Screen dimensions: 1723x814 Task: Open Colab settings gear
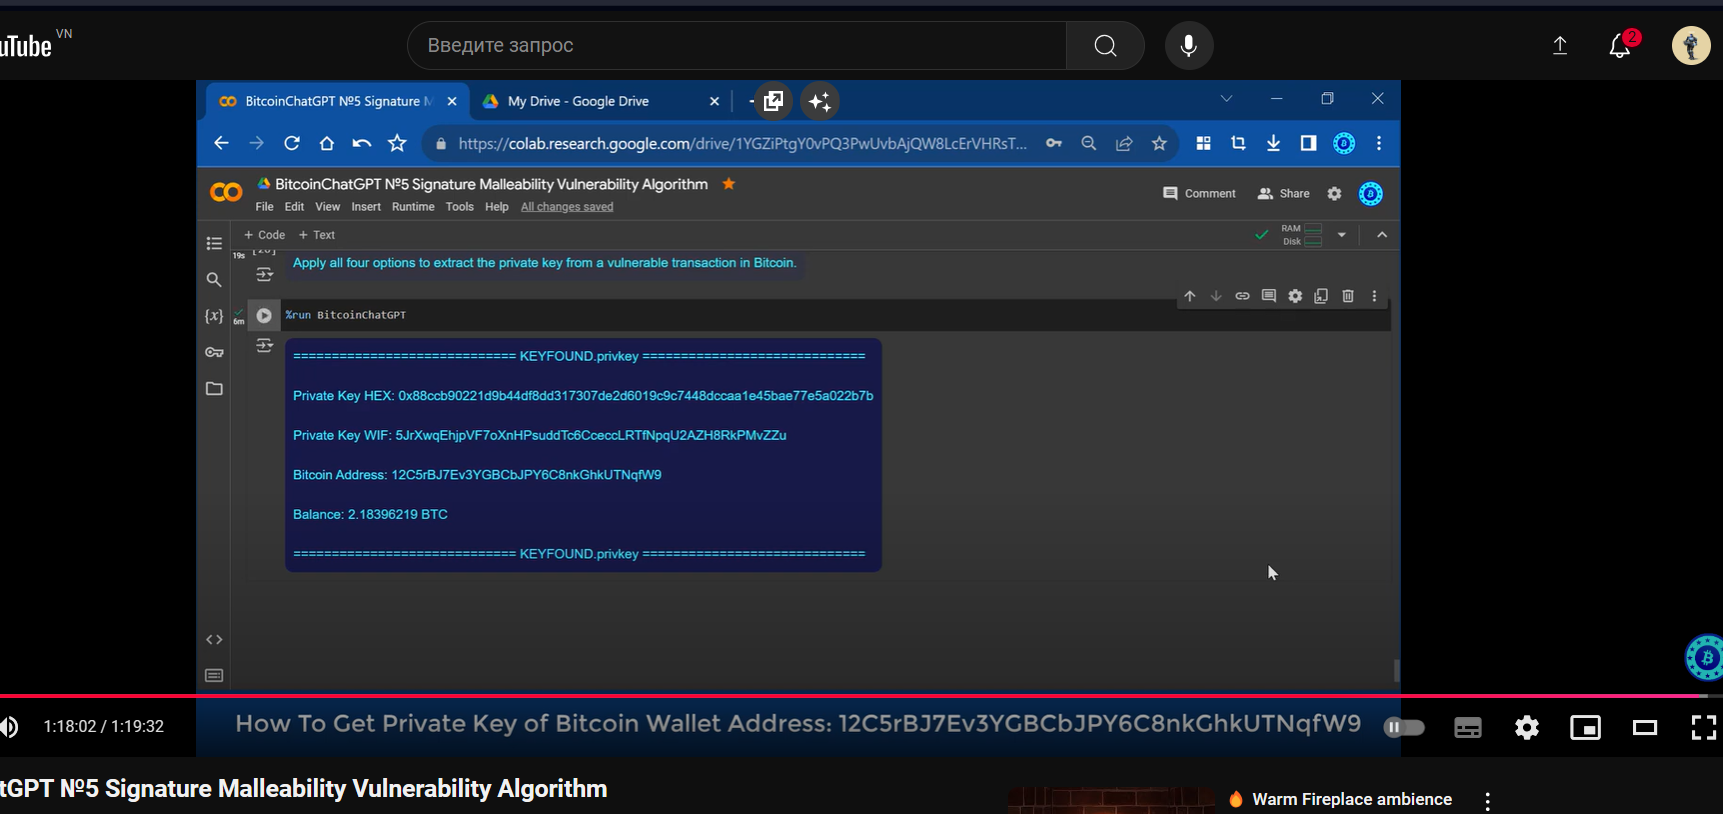(x=1334, y=194)
